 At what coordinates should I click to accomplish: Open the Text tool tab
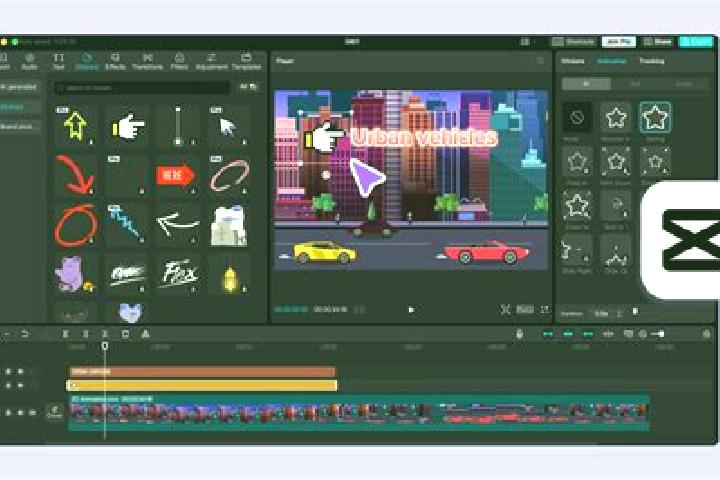coord(59,61)
